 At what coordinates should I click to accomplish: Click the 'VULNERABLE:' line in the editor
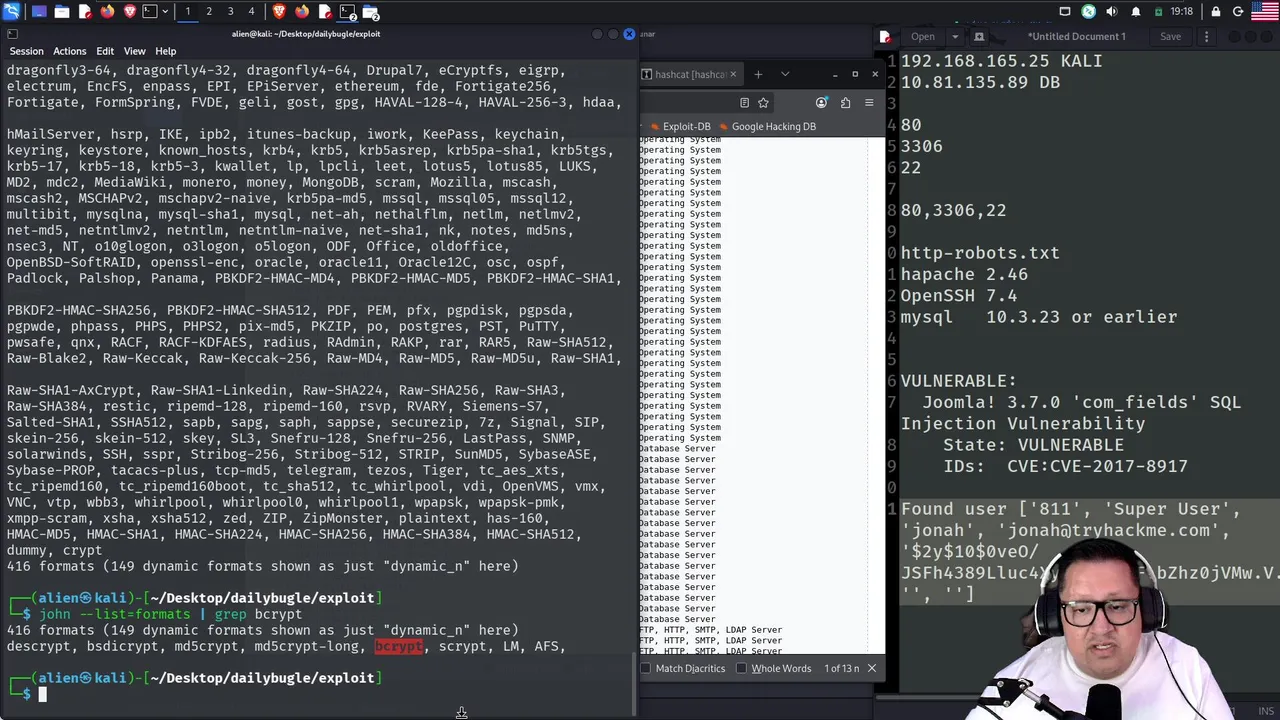point(959,381)
